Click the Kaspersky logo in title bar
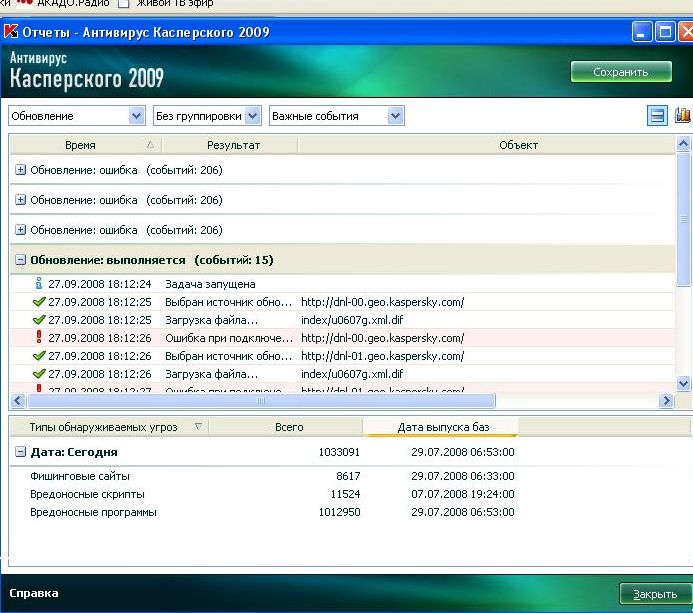 tap(11, 32)
